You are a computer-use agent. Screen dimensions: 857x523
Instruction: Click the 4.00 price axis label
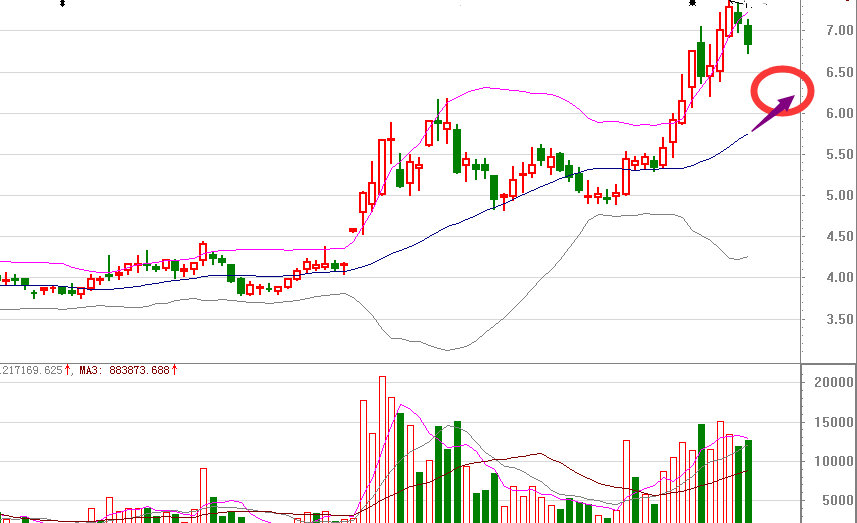point(840,278)
